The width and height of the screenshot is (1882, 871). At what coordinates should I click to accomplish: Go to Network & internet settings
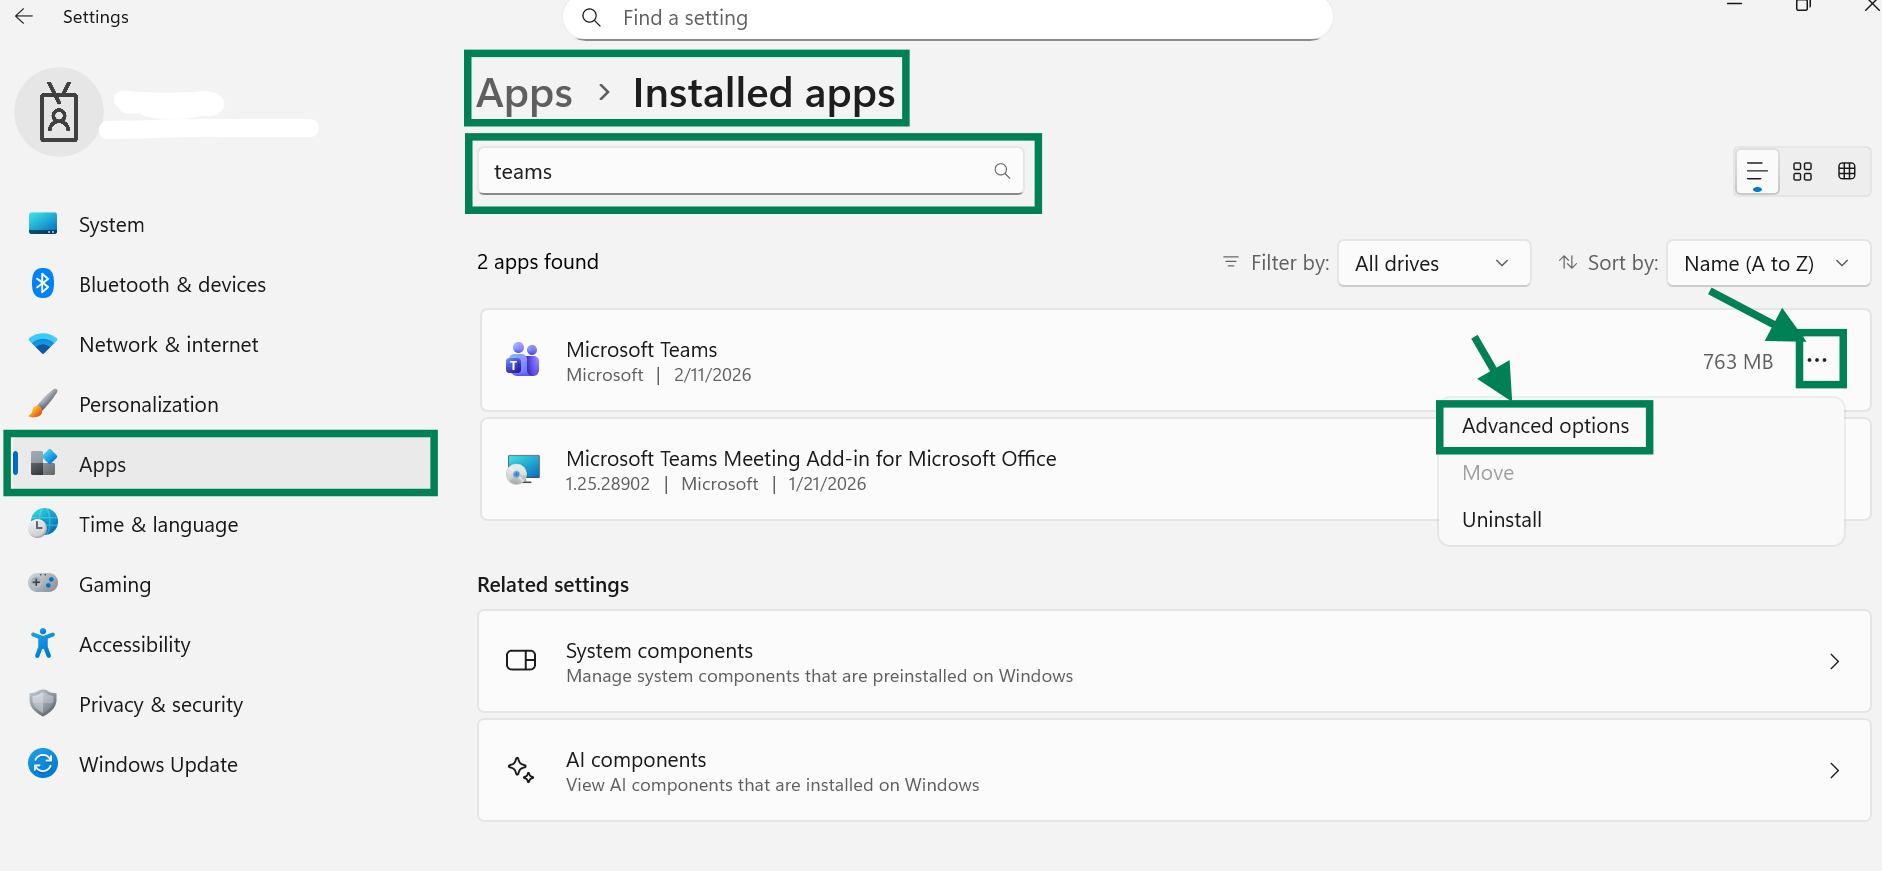[x=220, y=345]
